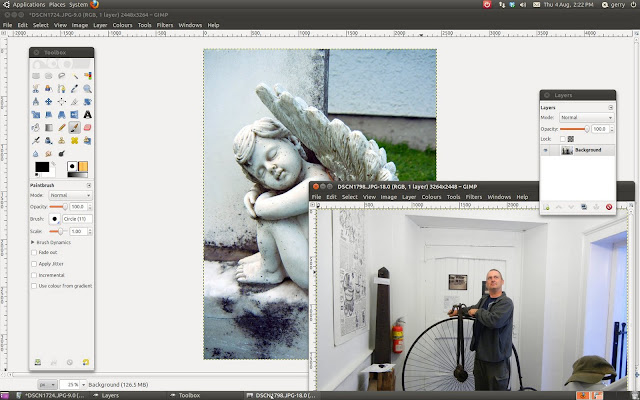Select the Zoom magnifier tool
Viewport: 640px width, 400px height.
(87, 89)
